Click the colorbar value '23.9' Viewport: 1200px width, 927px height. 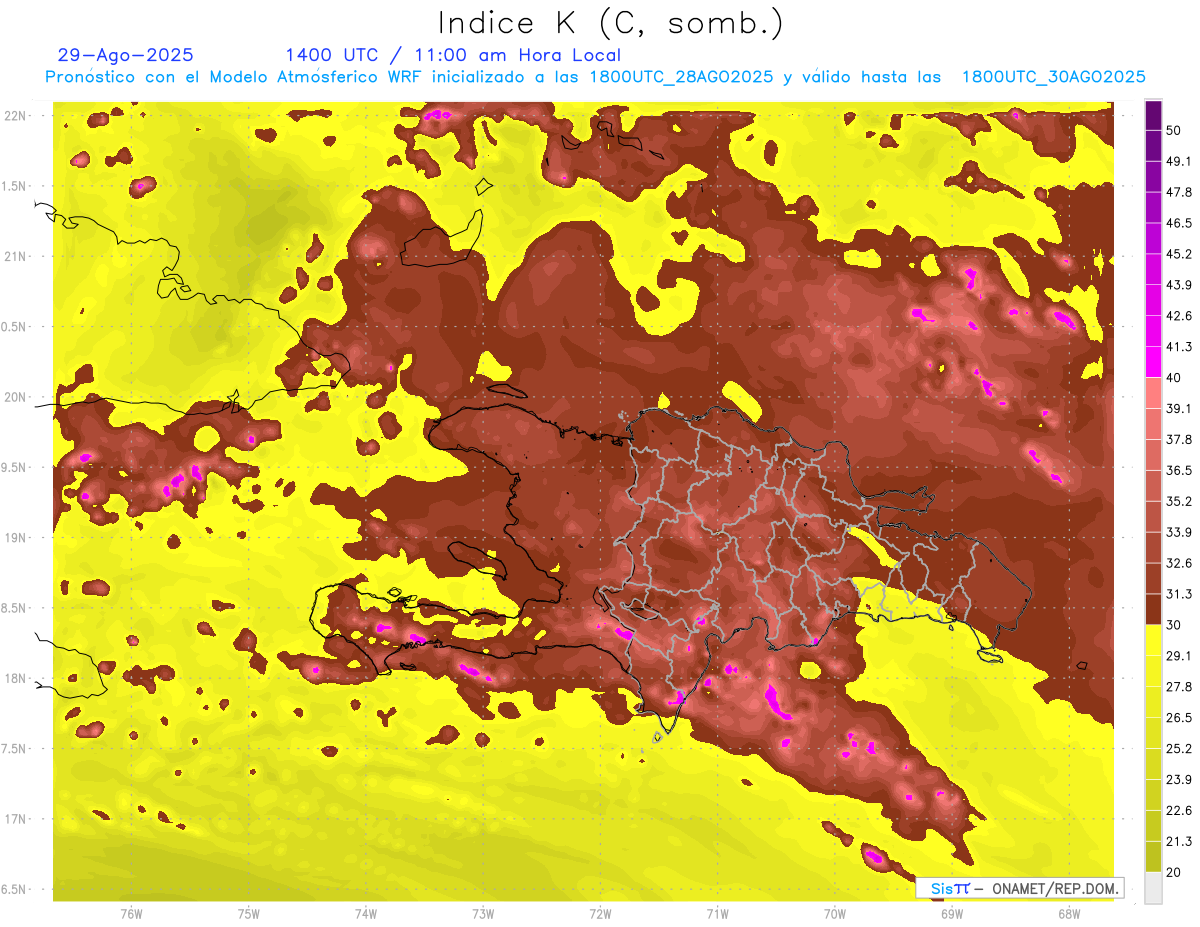(1178, 779)
